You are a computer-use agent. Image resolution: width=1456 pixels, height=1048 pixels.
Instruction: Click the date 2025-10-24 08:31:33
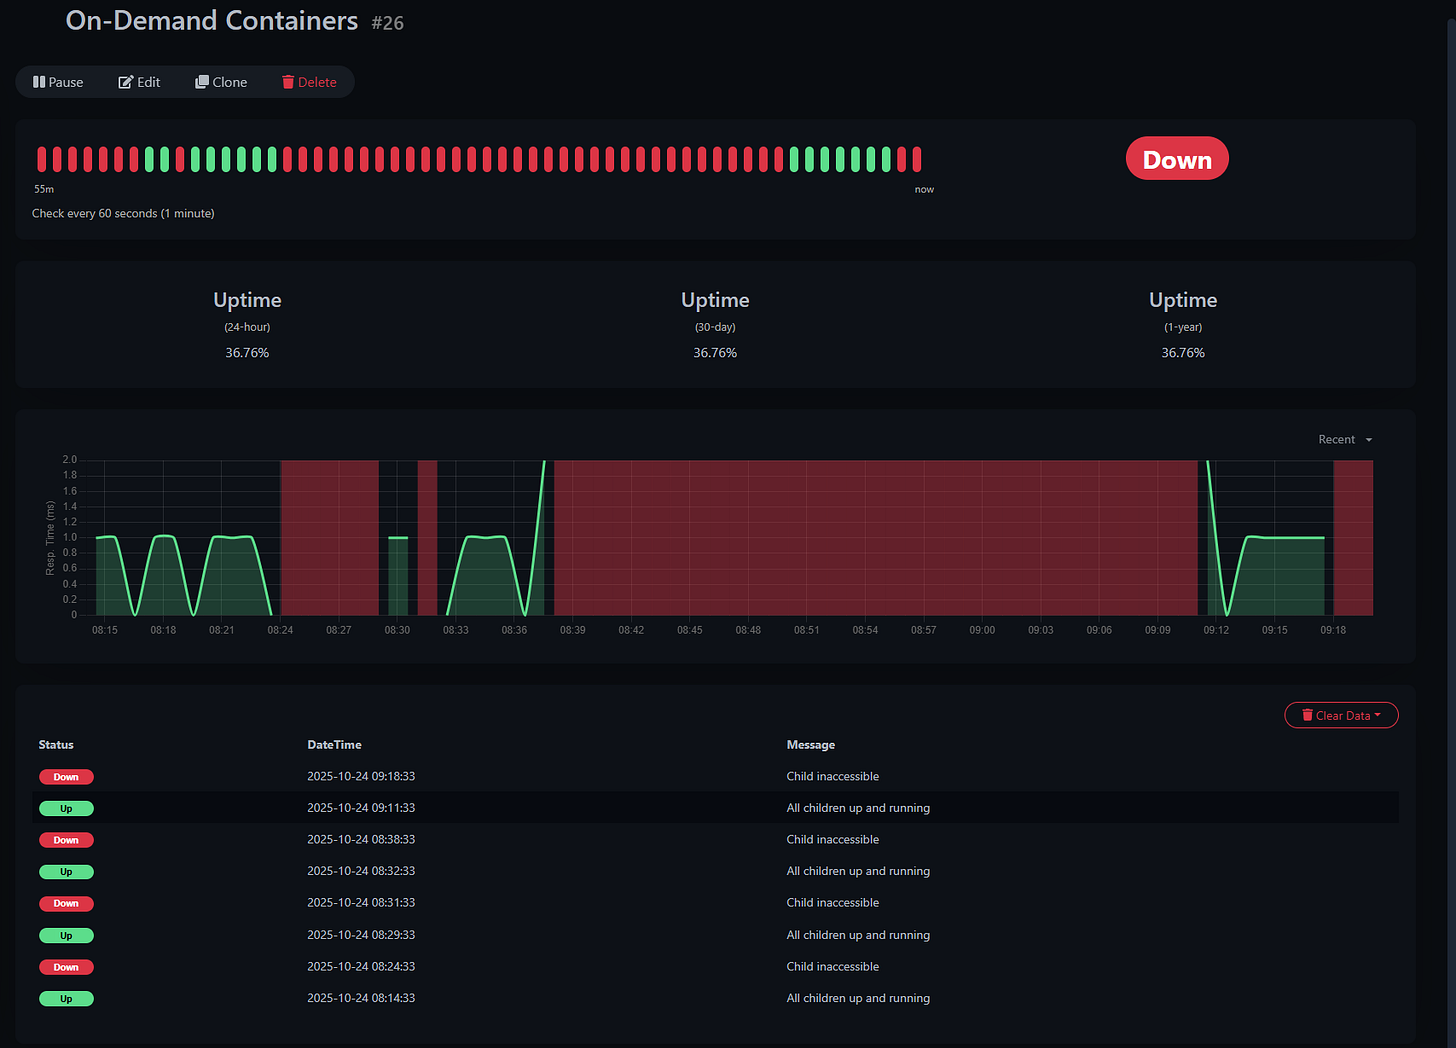point(361,902)
